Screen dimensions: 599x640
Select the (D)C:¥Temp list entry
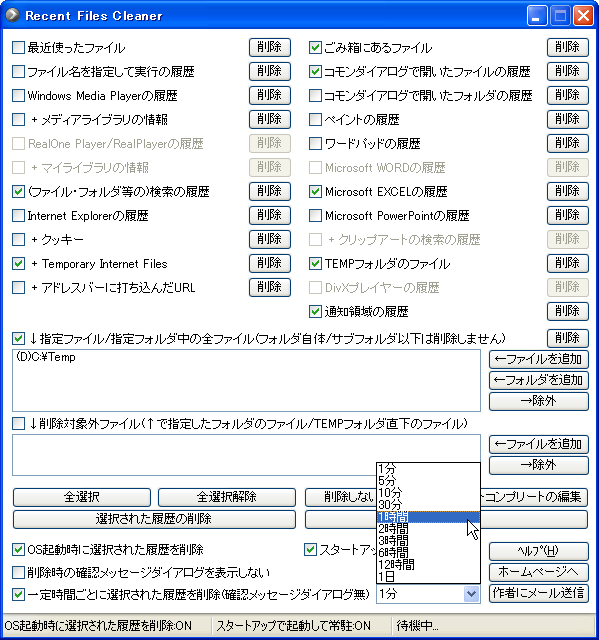coord(46,357)
